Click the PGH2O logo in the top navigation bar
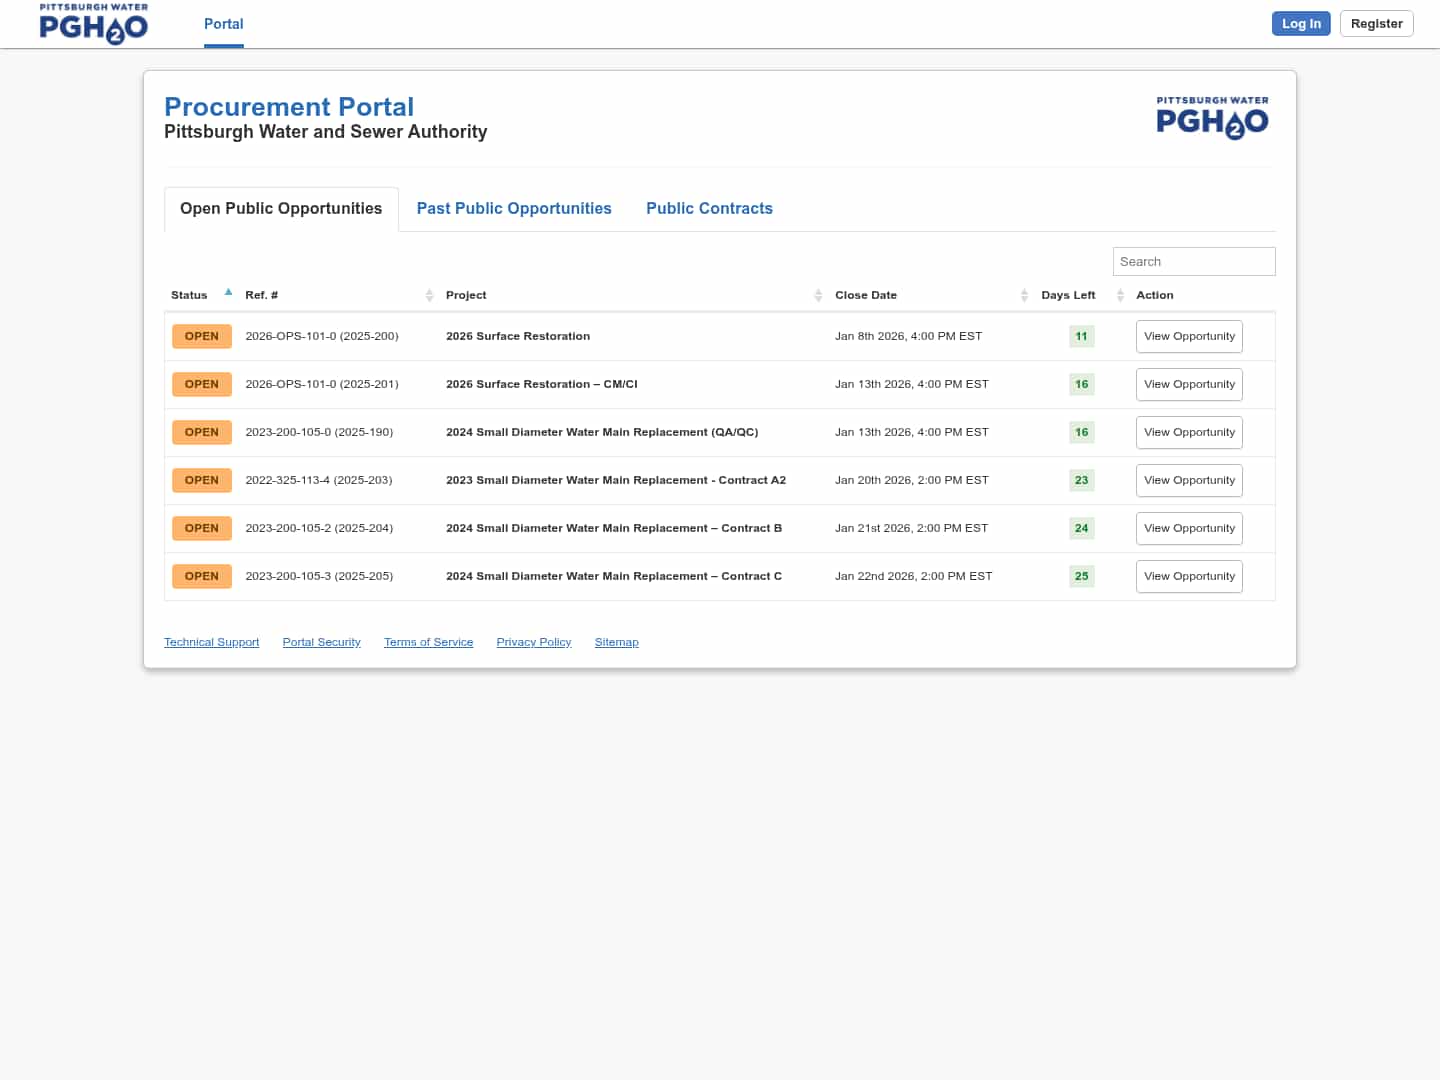 click(x=93, y=24)
